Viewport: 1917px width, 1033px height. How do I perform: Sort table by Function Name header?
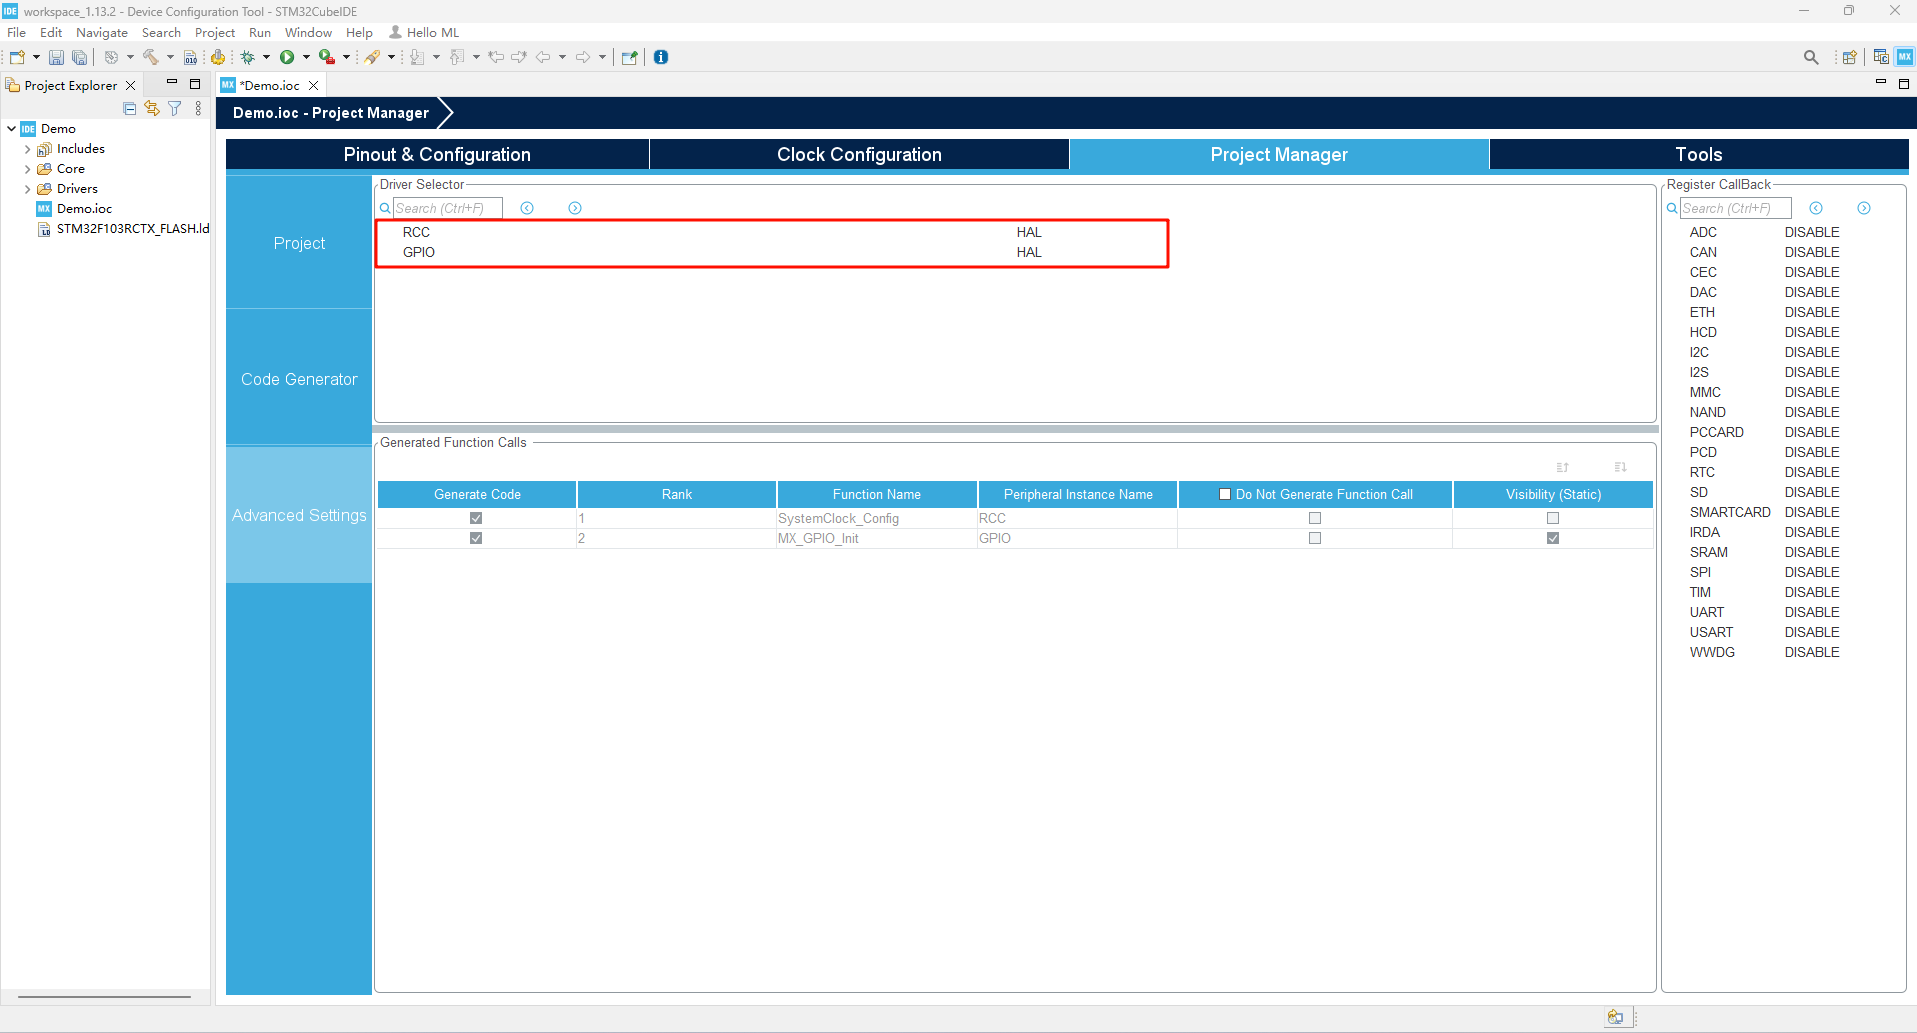click(877, 494)
